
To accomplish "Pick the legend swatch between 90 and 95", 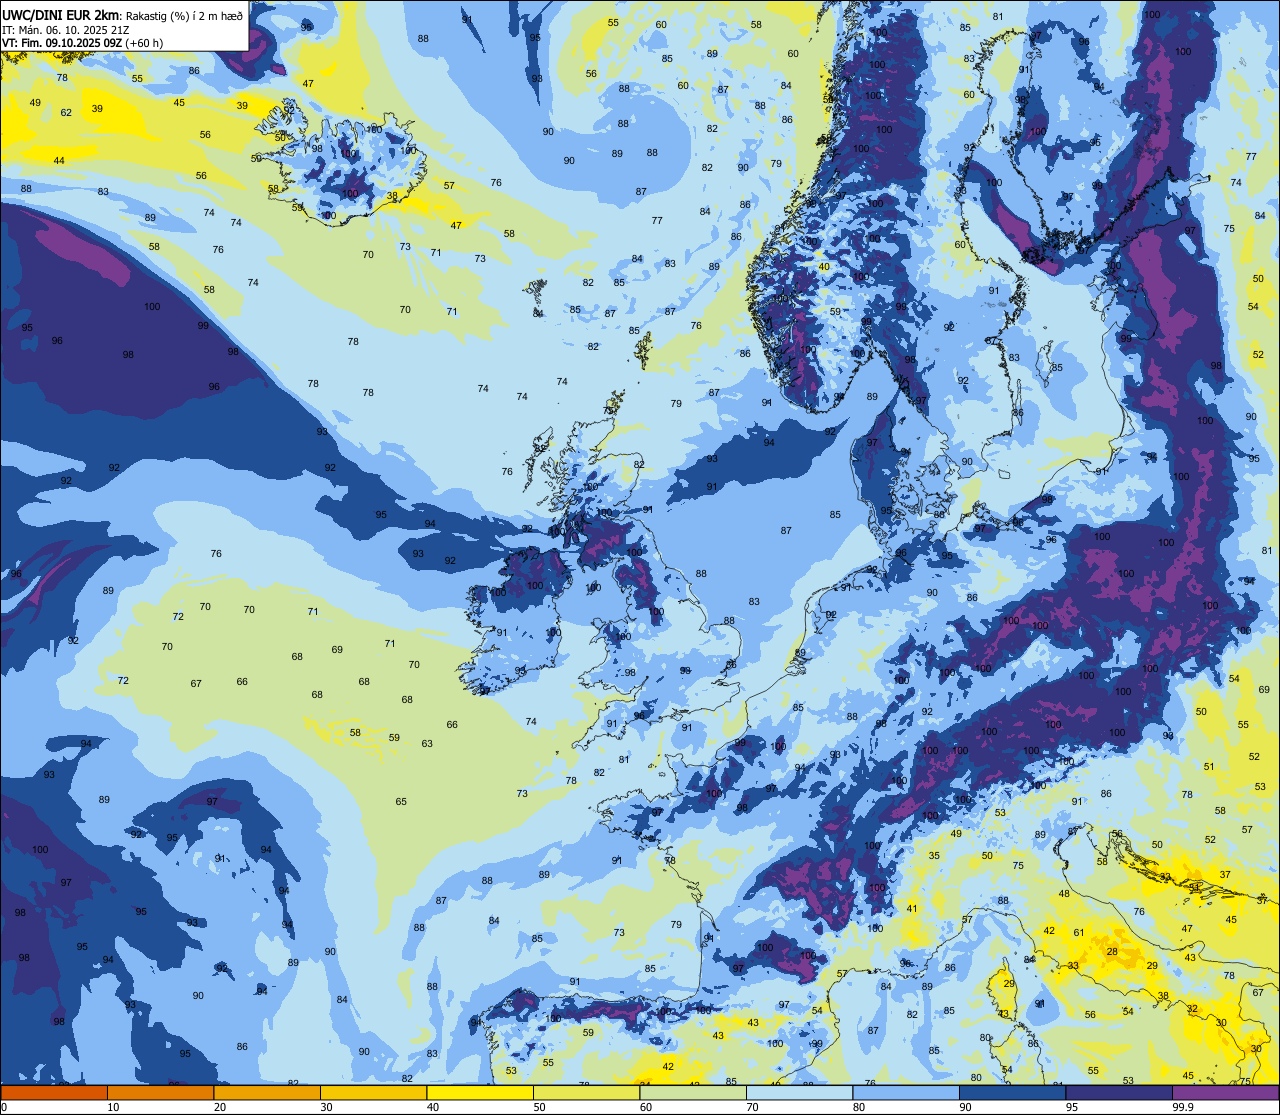I will (x=1013, y=1093).
